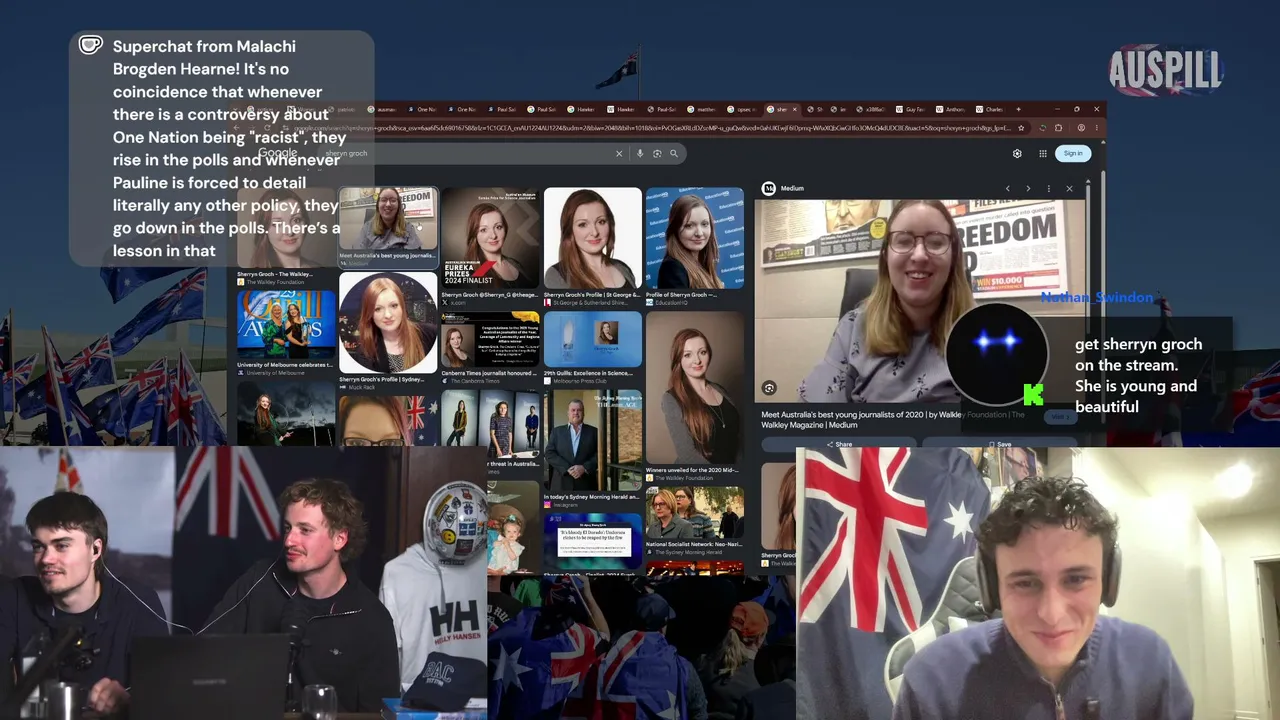Switch to the 'x388a0' browser tab

[x=873, y=109]
